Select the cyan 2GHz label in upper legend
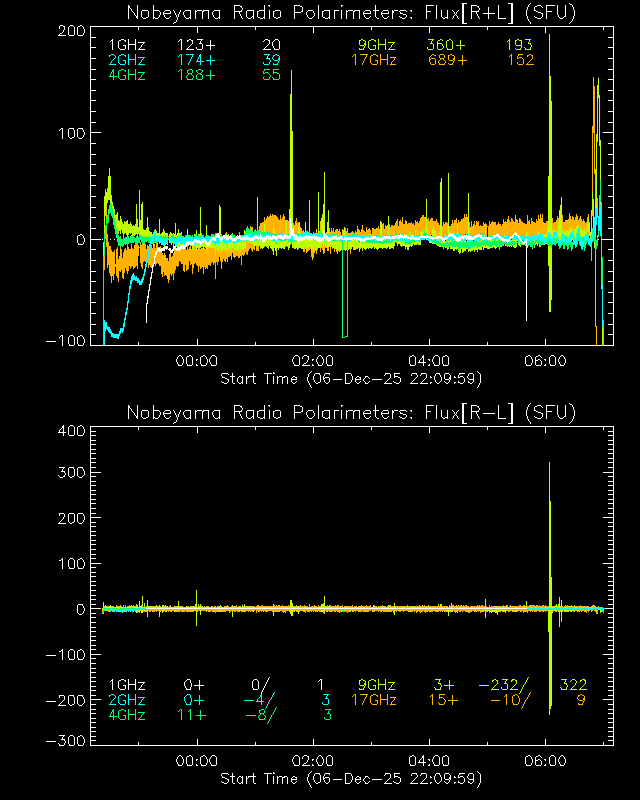 pos(127,60)
